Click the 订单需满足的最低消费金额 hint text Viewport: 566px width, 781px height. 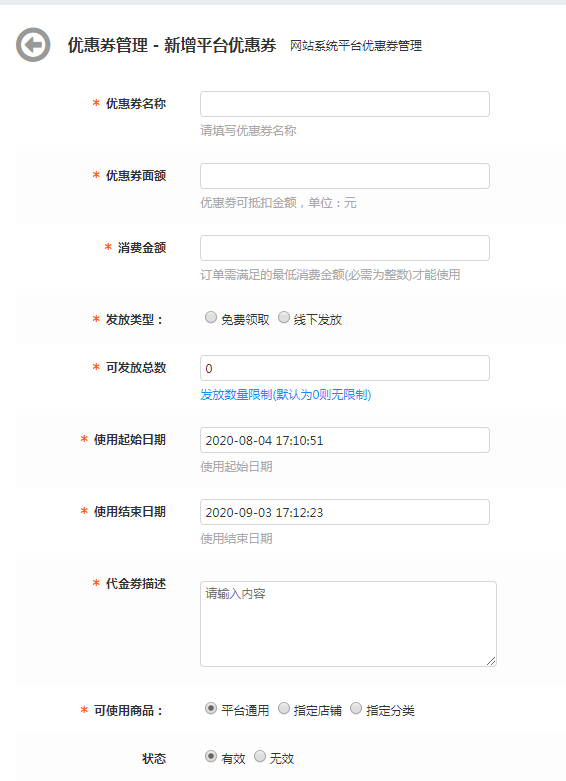point(330,275)
